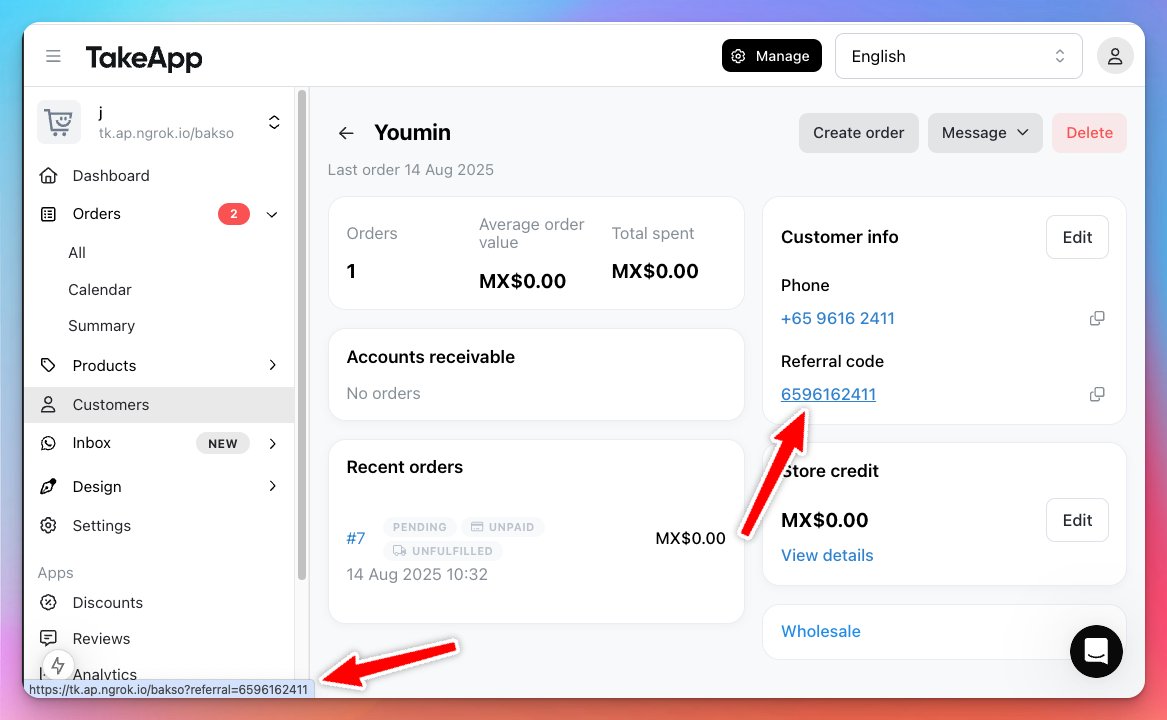Open the Calendar orders view
Image resolution: width=1167 pixels, height=720 pixels.
(x=100, y=290)
